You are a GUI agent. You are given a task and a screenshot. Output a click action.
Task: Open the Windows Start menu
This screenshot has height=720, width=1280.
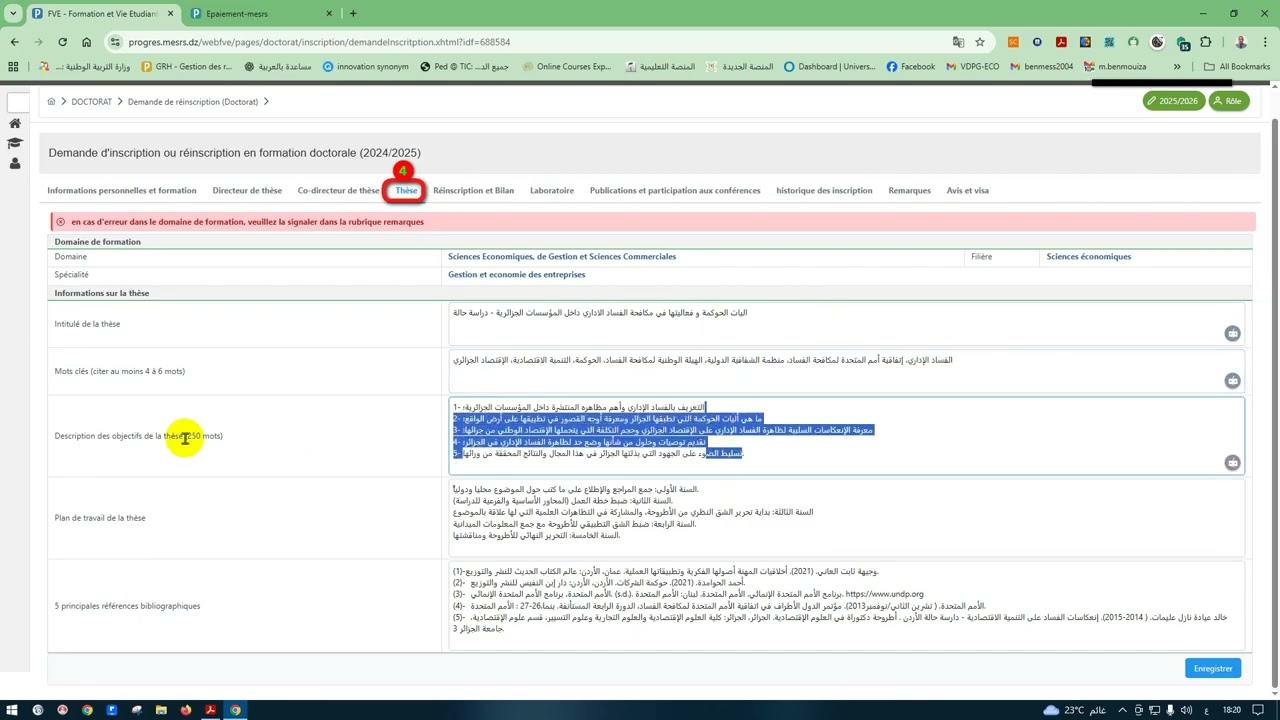pos(12,710)
